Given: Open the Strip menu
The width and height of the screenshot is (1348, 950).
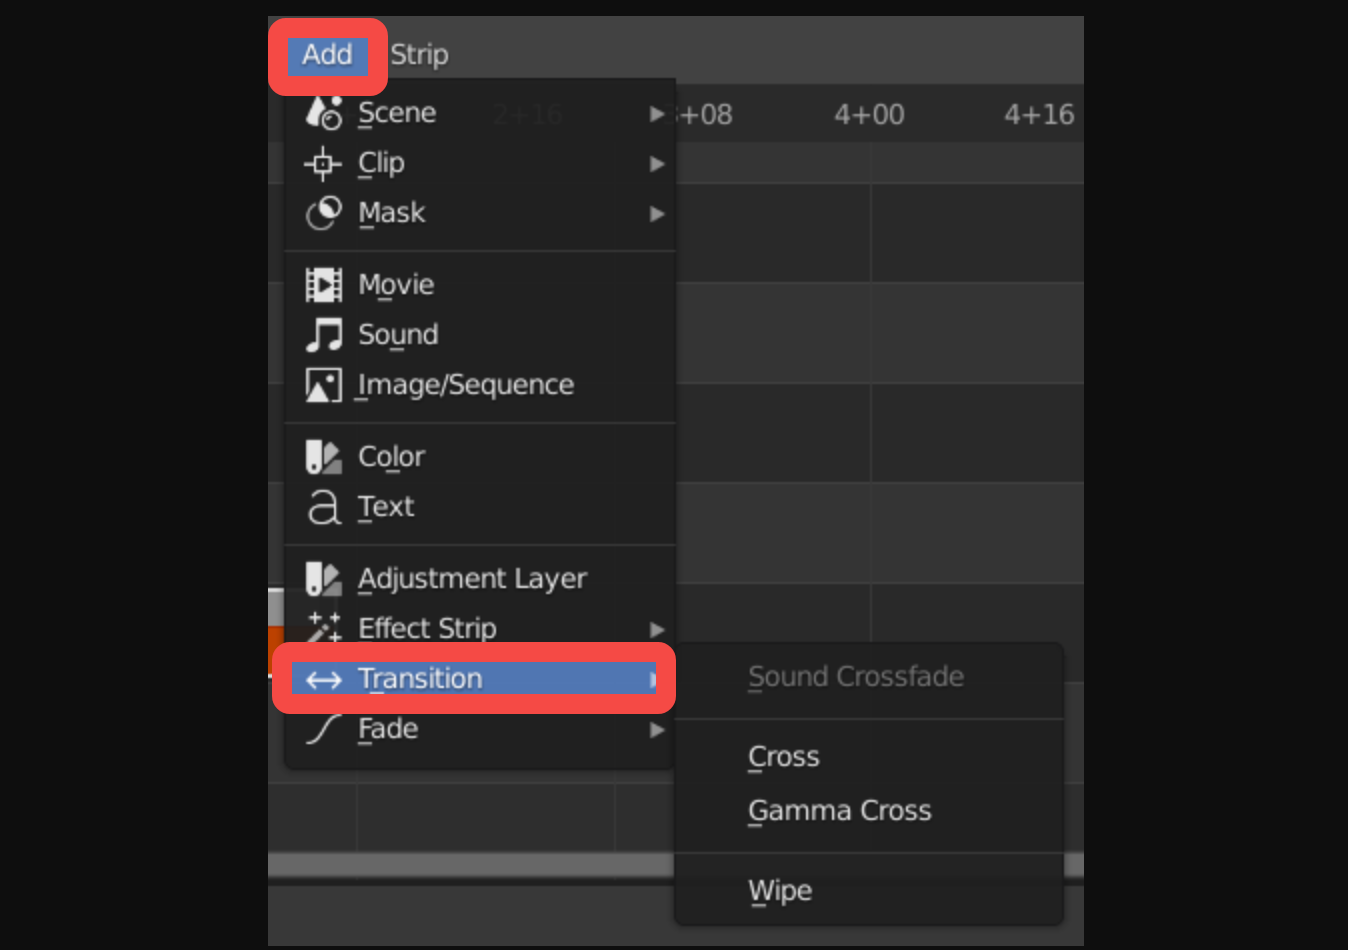Looking at the screenshot, I should [419, 54].
